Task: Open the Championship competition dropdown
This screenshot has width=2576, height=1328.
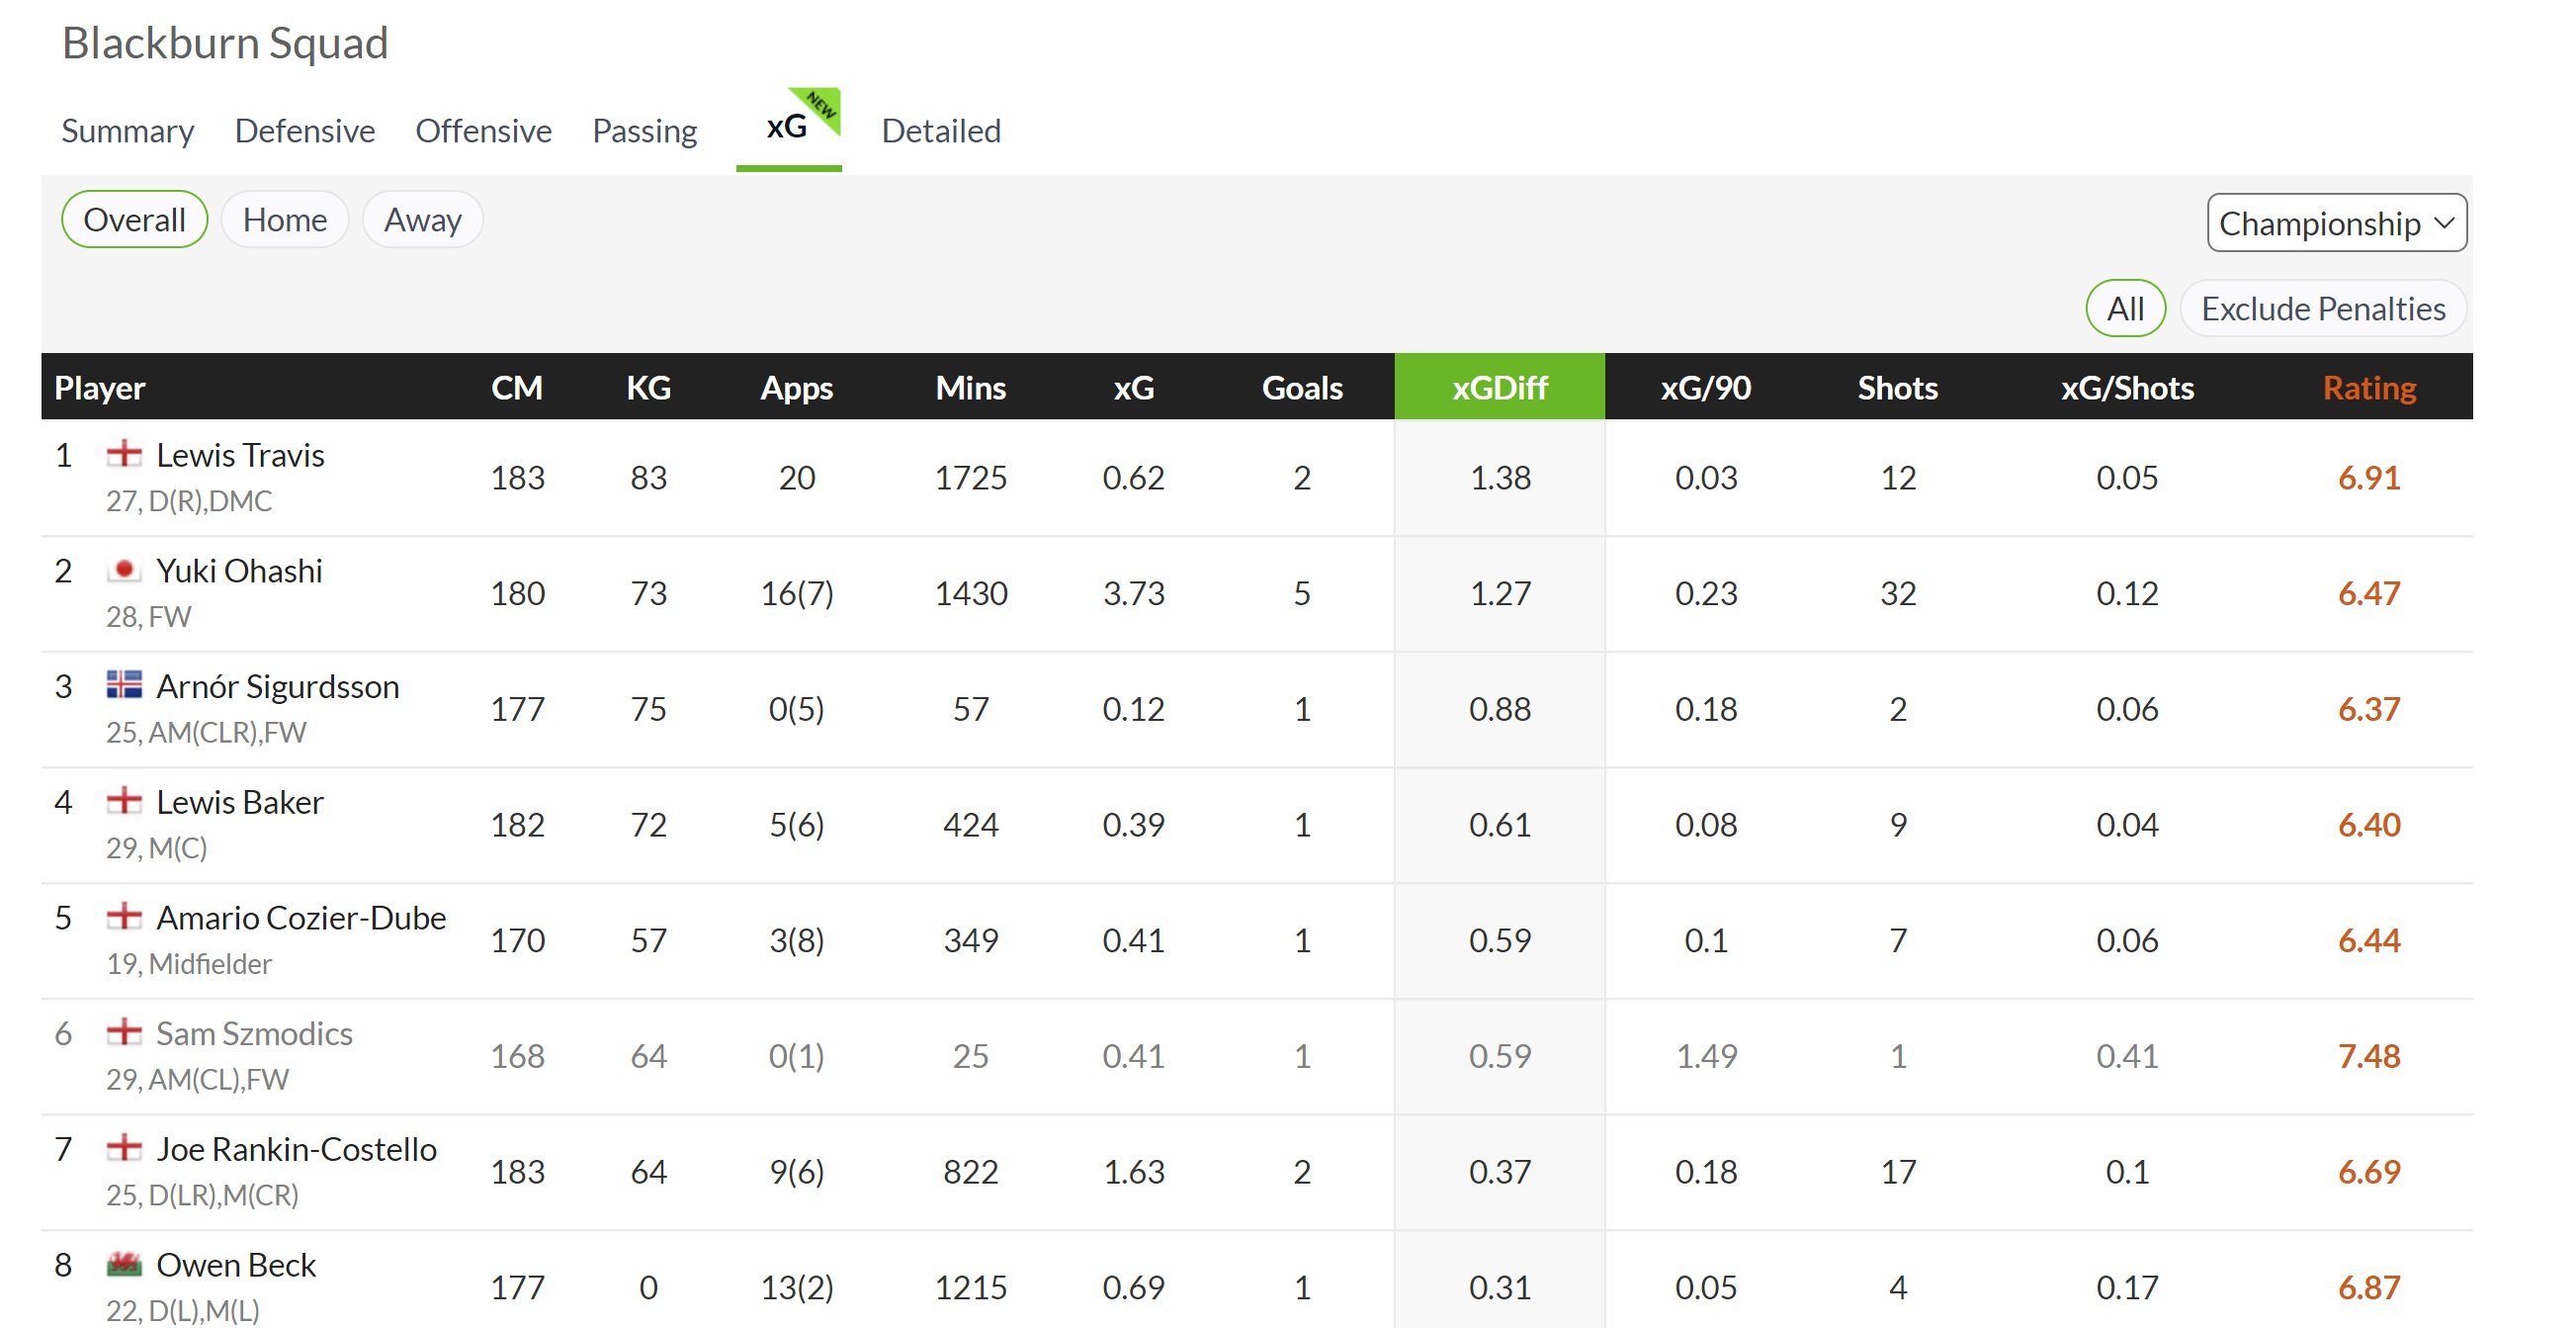Action: [2337, 222]
